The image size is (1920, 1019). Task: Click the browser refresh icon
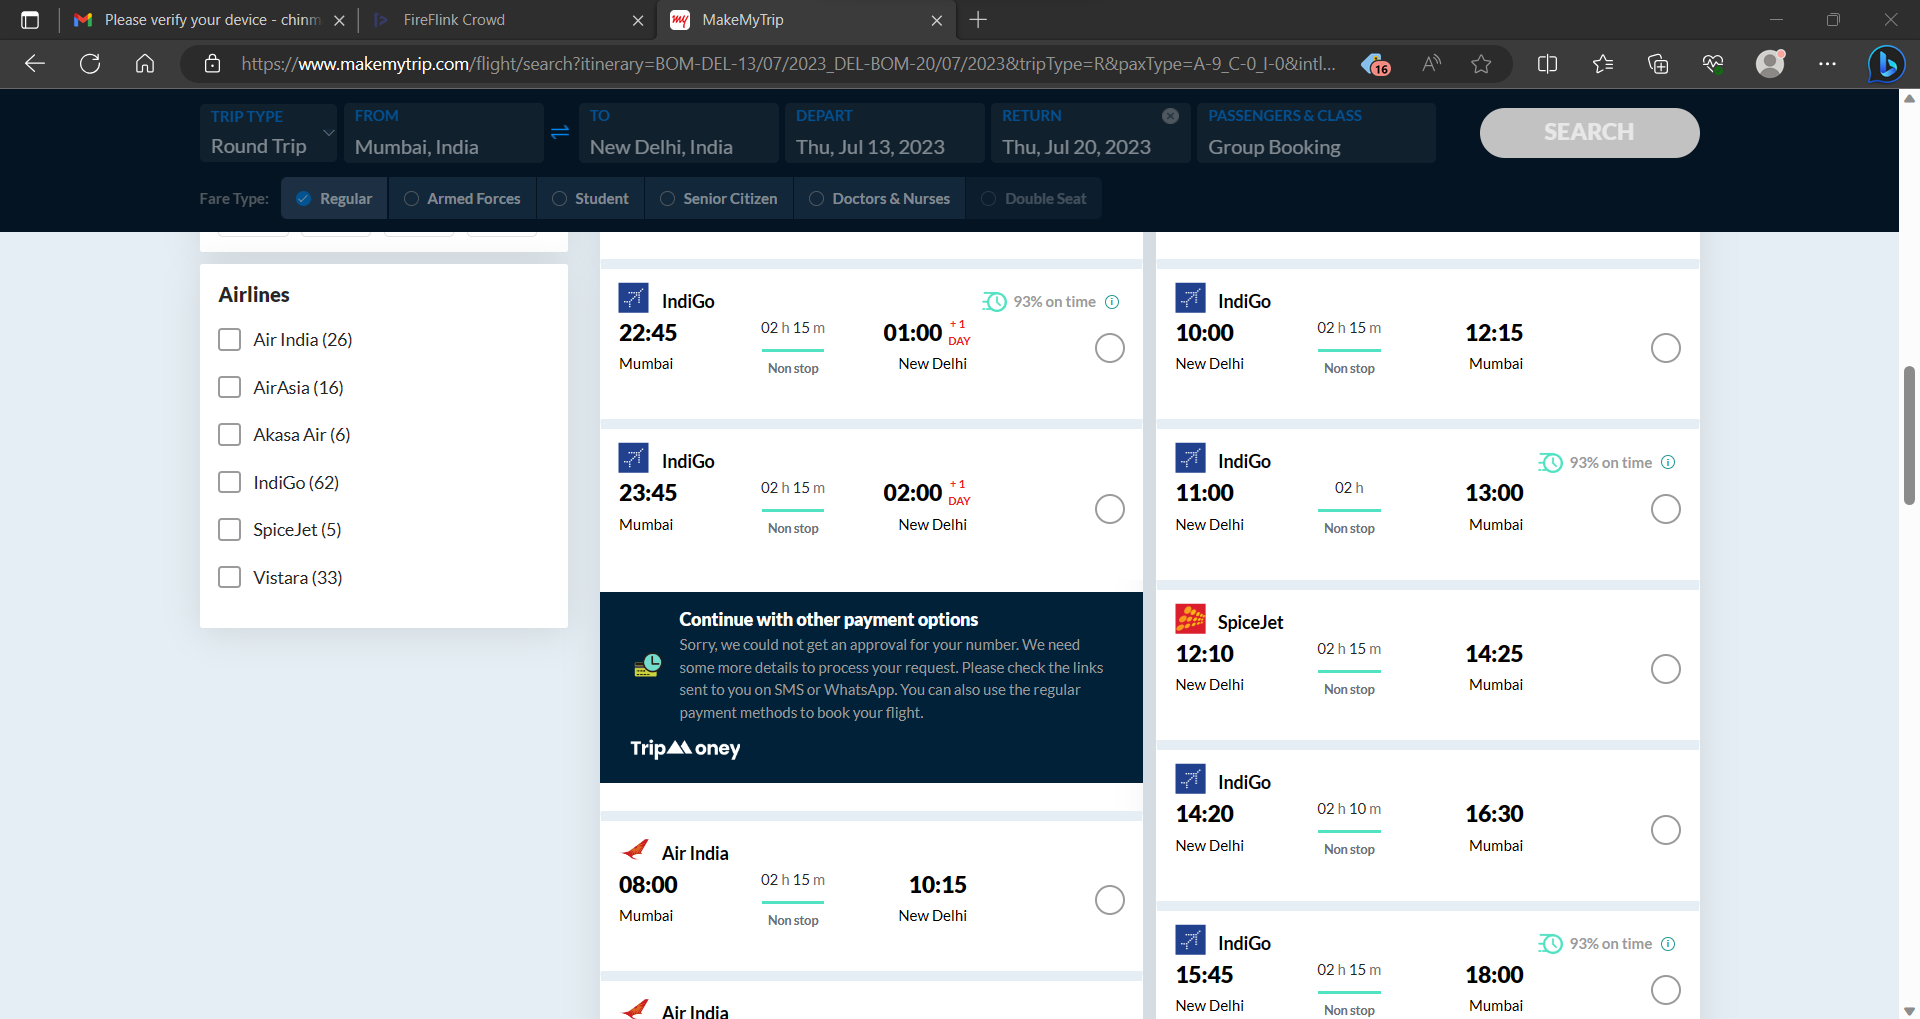[90, 64]
